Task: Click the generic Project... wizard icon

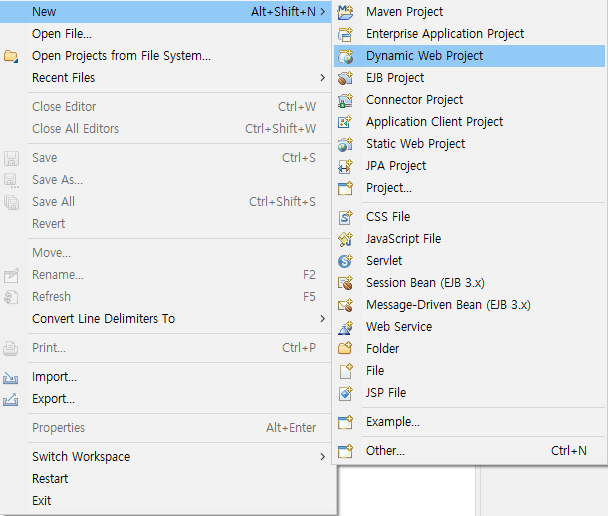Action: pos(345,188)
